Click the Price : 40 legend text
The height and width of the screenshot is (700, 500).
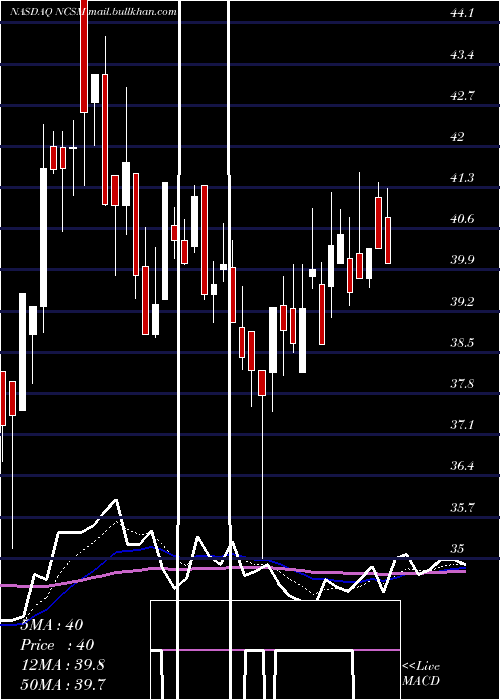pos(58,645)
